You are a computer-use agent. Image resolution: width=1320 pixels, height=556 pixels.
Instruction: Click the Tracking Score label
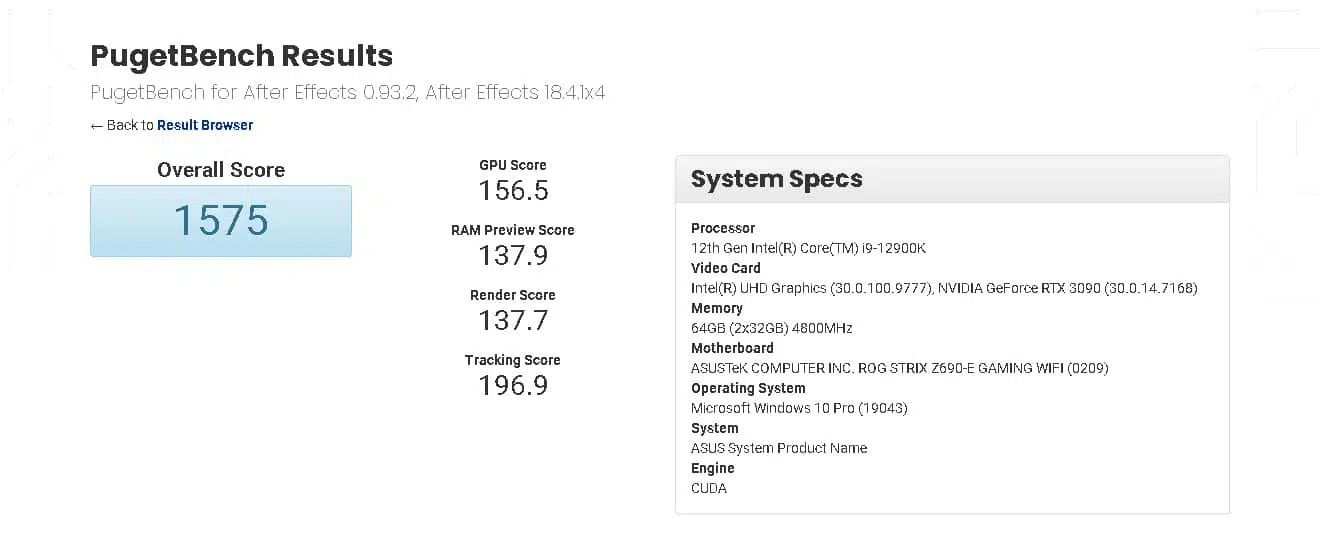[x=513, y=360]
